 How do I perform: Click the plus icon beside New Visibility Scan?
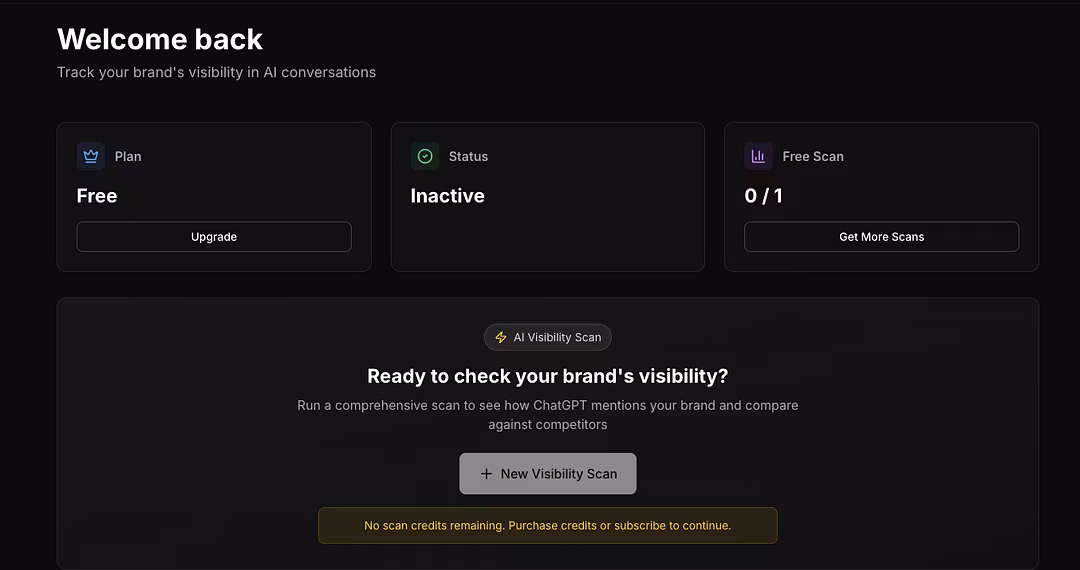coord(487,474)
